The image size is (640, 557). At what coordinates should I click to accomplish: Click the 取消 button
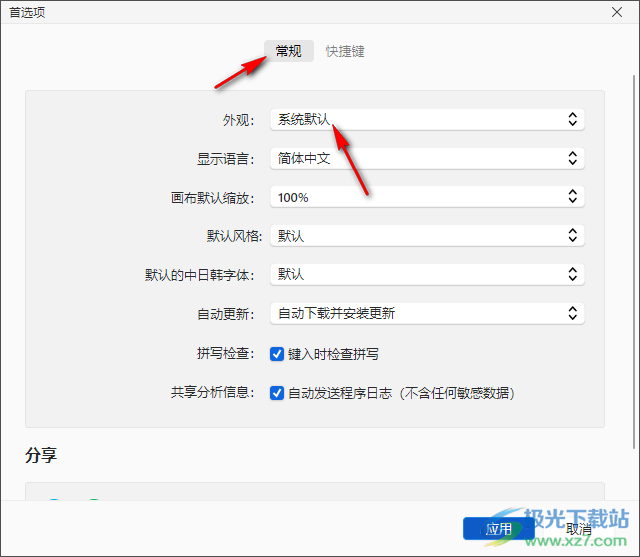578,530
